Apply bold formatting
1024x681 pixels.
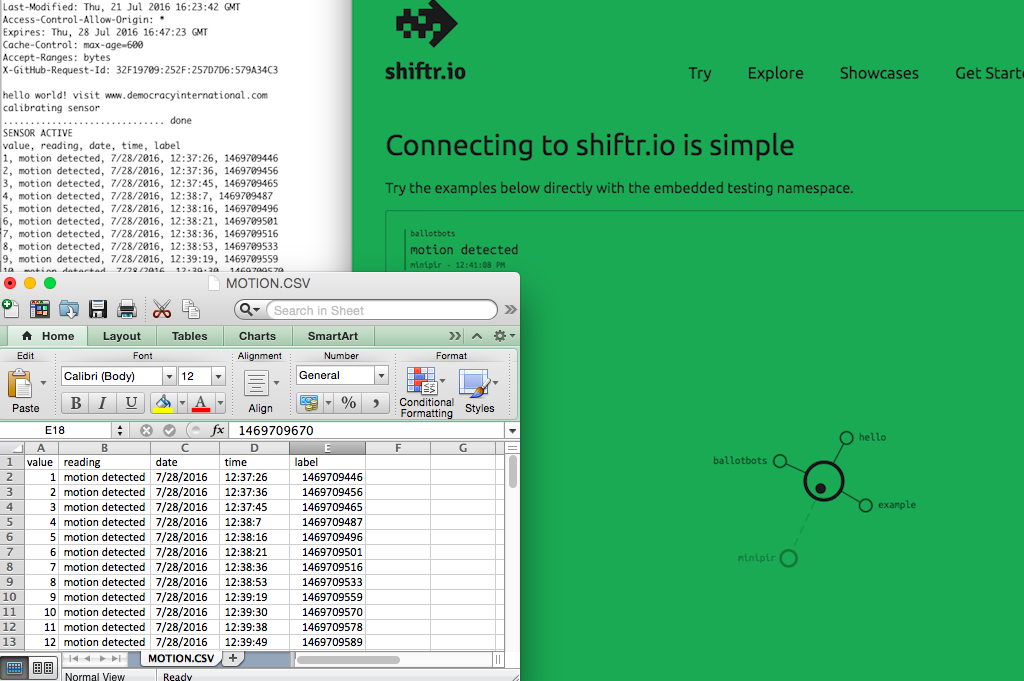point(76,403)
